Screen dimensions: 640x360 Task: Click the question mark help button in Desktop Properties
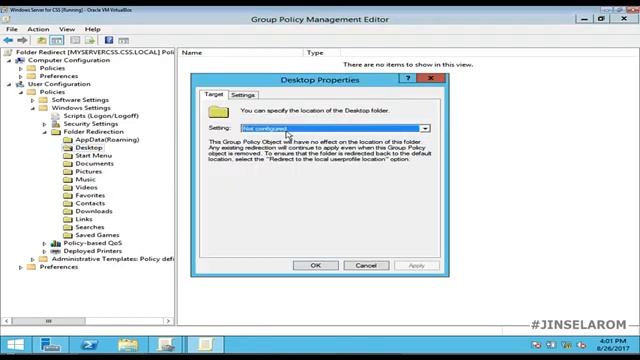408,78
